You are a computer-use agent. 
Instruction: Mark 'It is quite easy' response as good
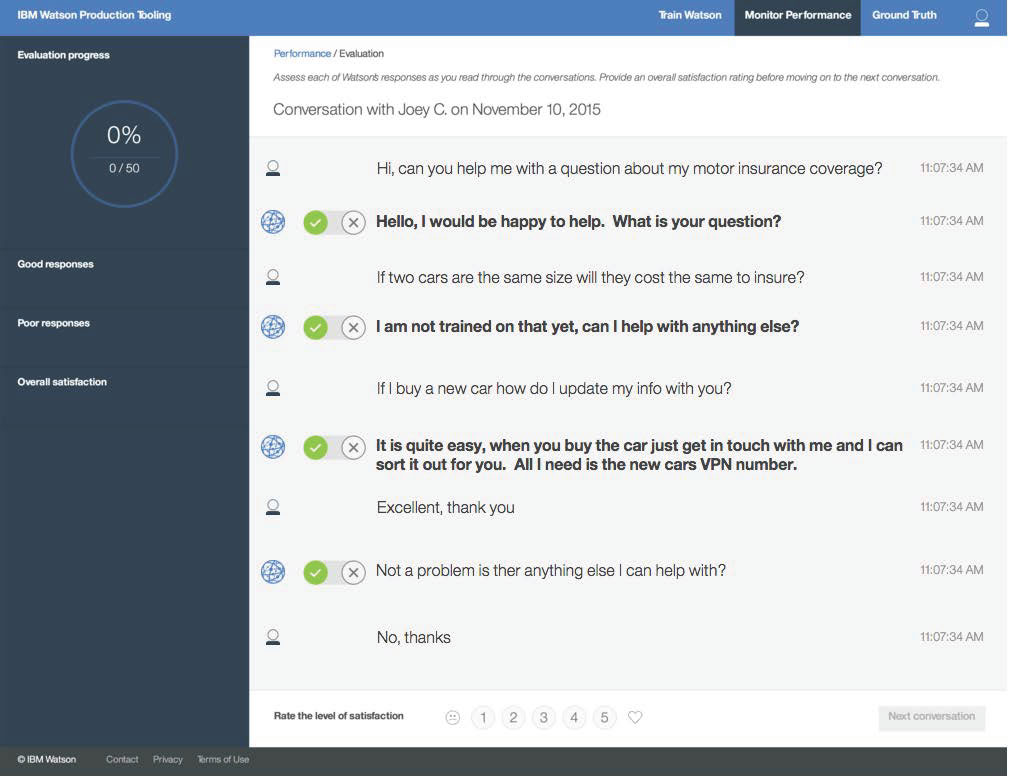point(315,447)
